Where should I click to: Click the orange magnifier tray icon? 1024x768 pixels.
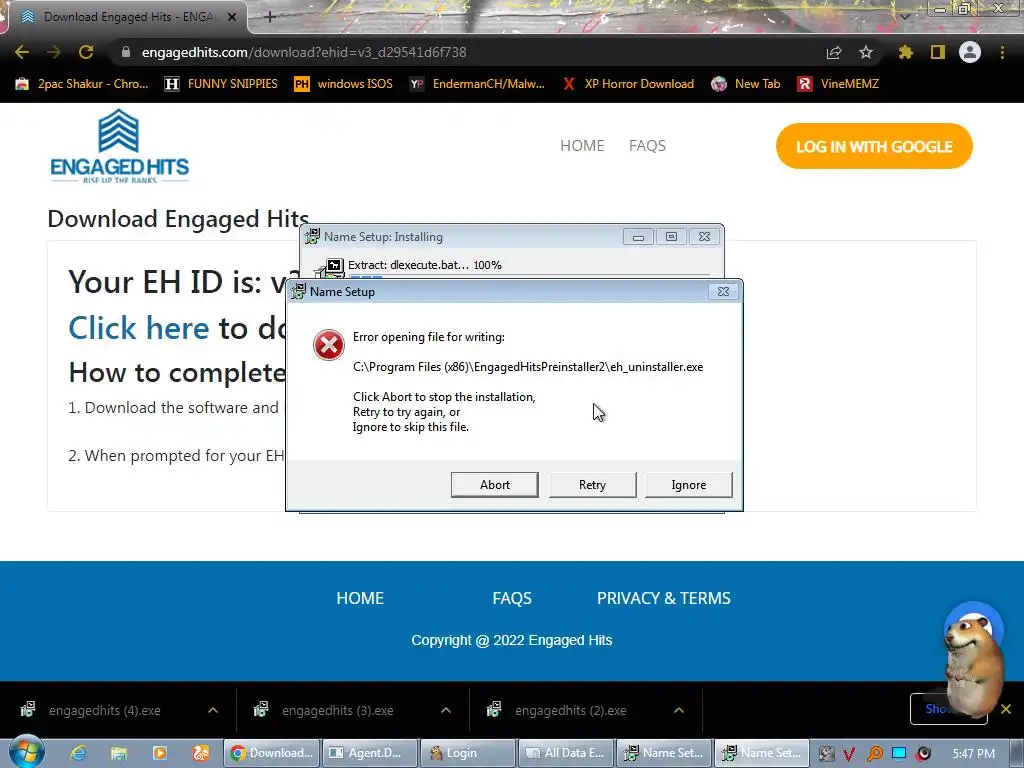pyautogui.click(x=874, y=754)
